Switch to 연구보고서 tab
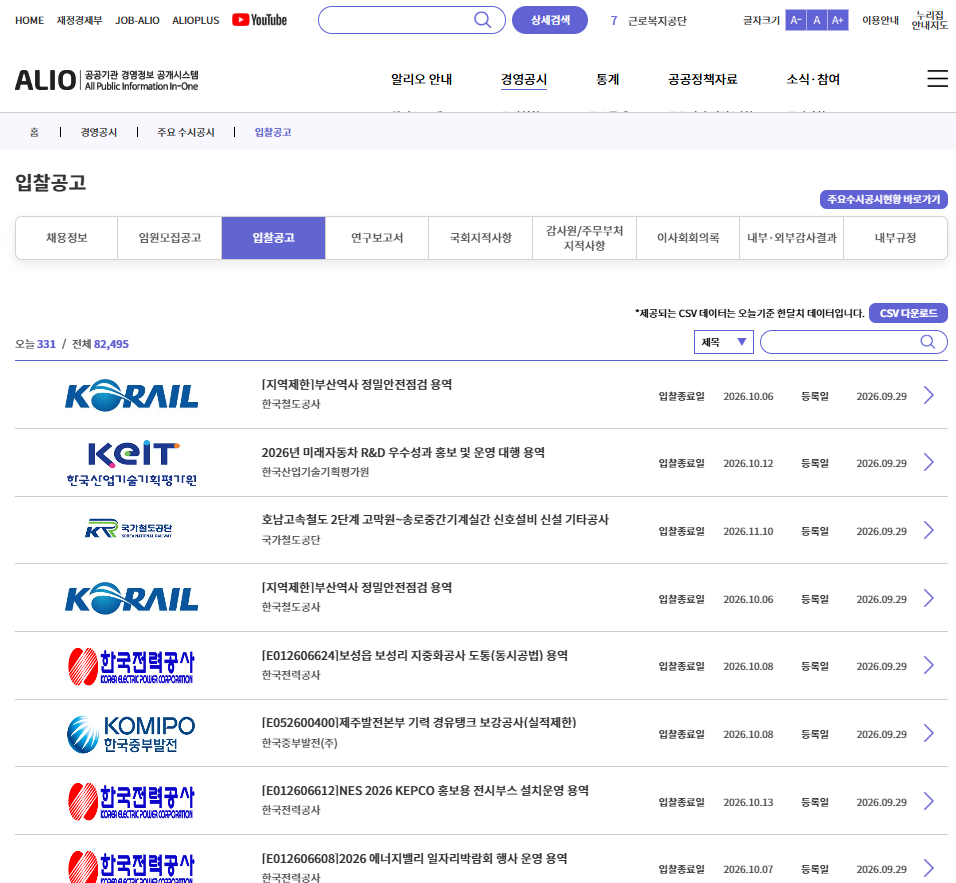 377,238
